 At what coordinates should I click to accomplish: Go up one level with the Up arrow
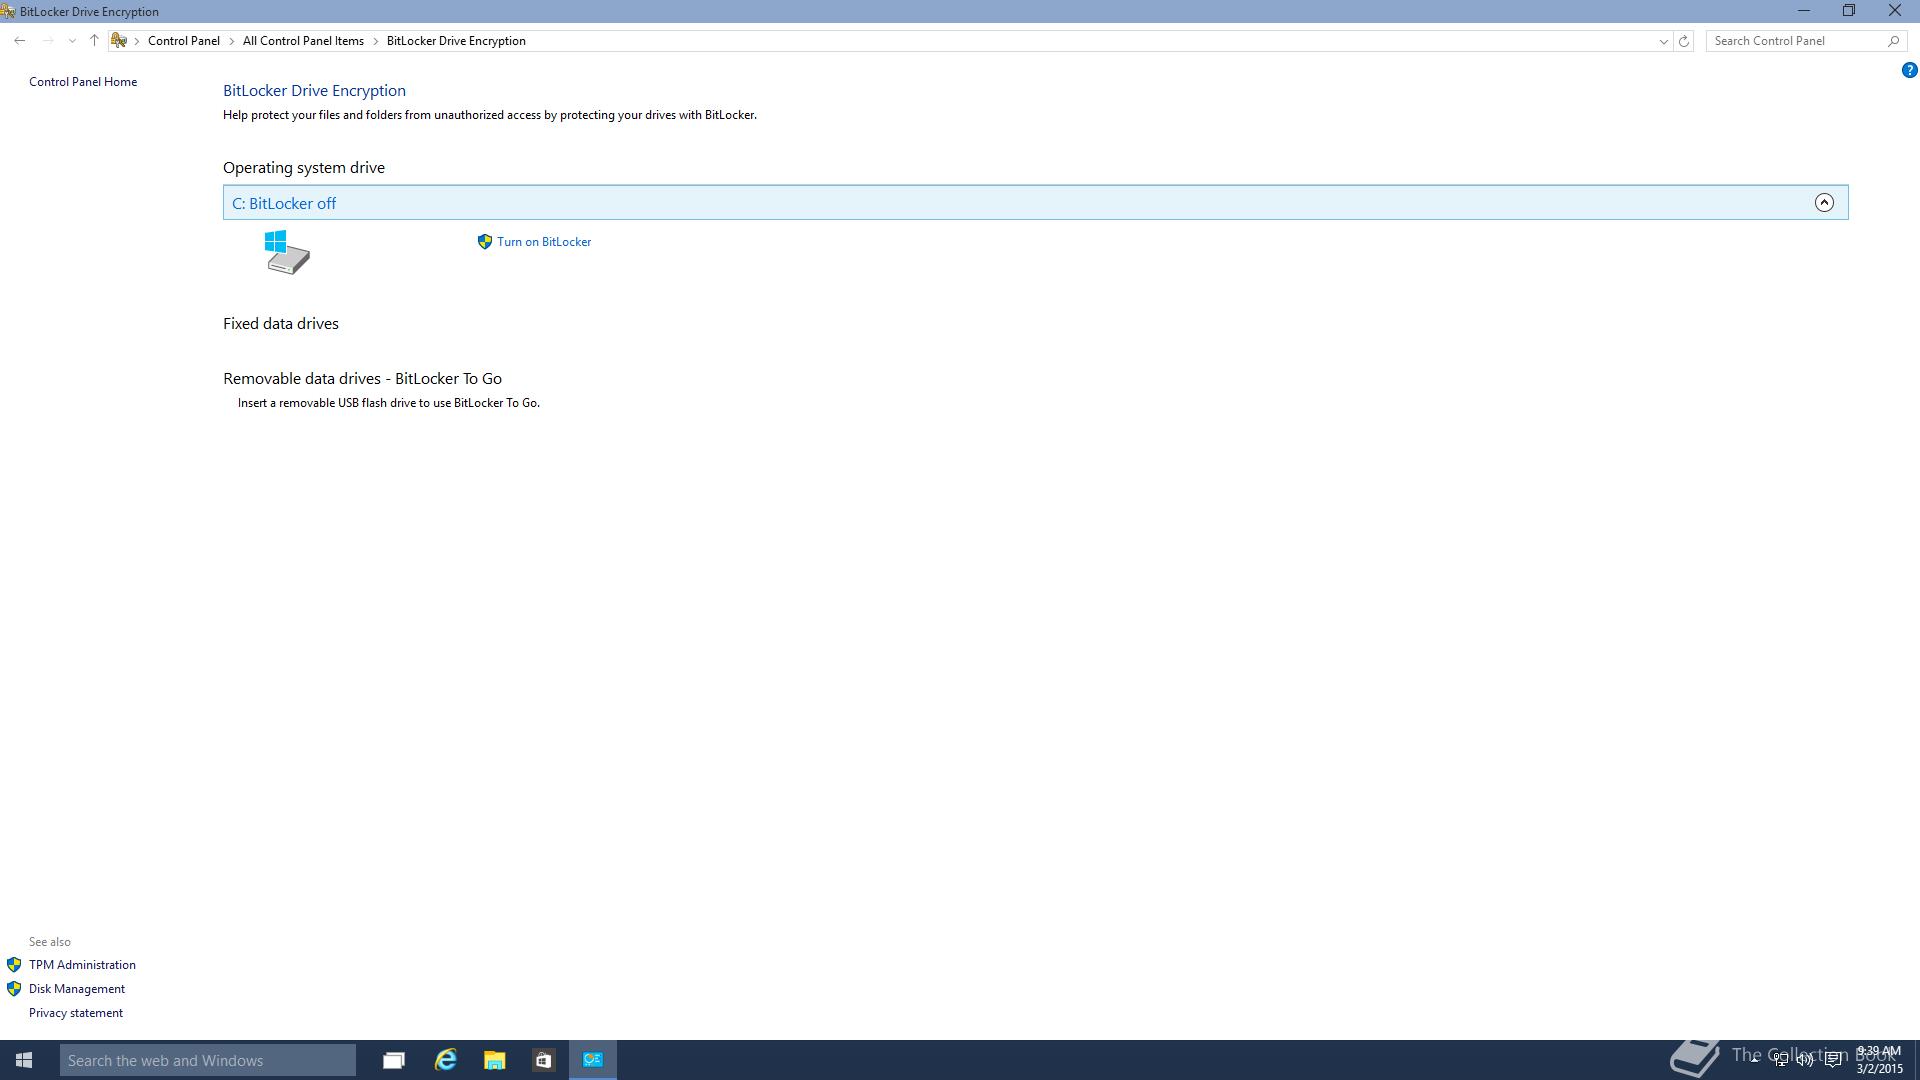pyautogui.click(x=94, y=41)
